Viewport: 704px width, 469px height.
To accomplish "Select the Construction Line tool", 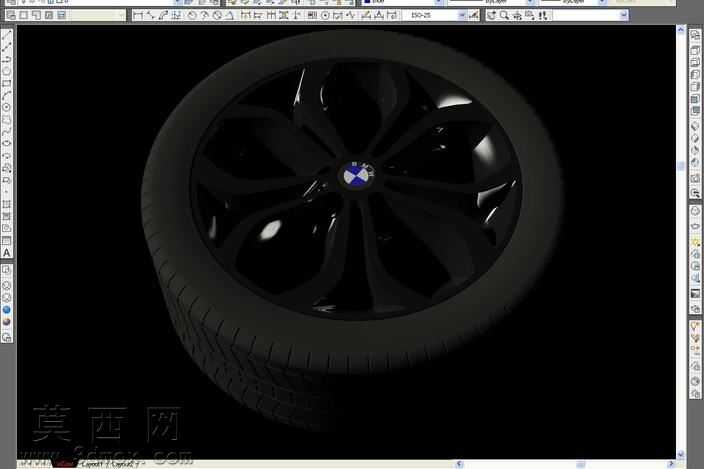I will click(7, 48).
